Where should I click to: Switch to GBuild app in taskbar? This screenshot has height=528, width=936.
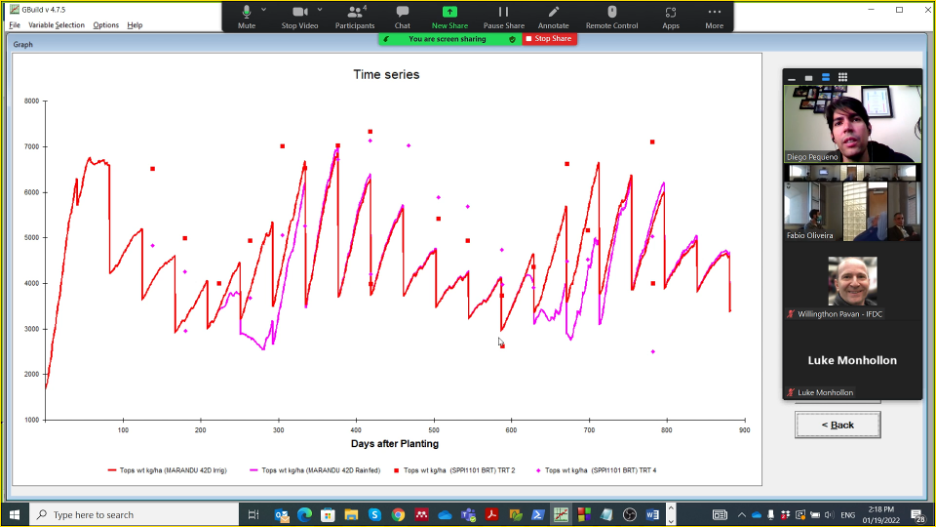tap(561, 515)
